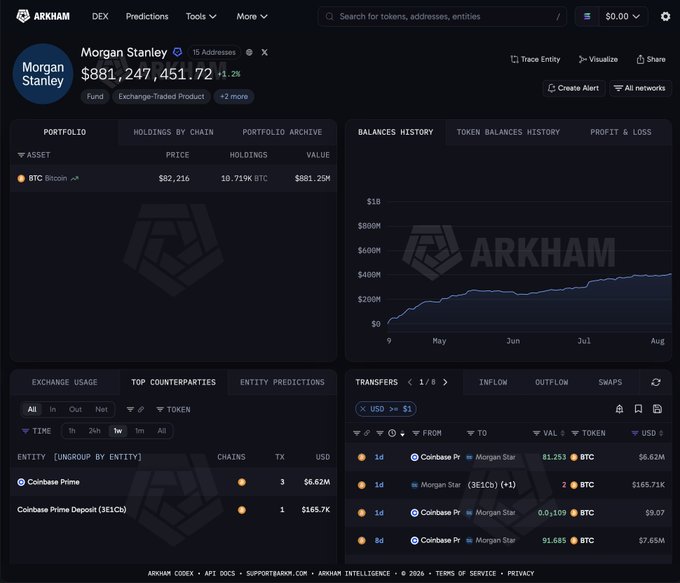Set time range to All
The height and width of the screenshot is (583, 680).
(162, 431)
